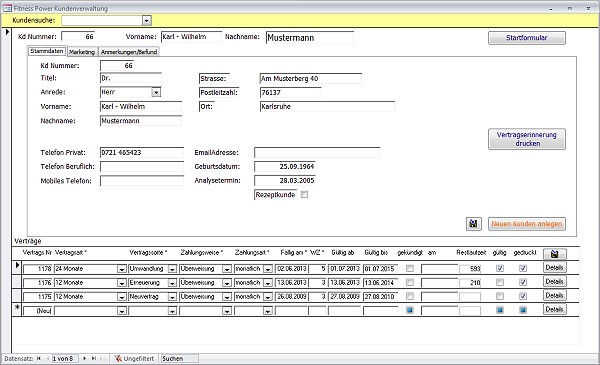Image resolution: width=600 pixels, height=365 pixels.
Task: Open the Anrede dropdown
Action: click(x=156, y=92)
